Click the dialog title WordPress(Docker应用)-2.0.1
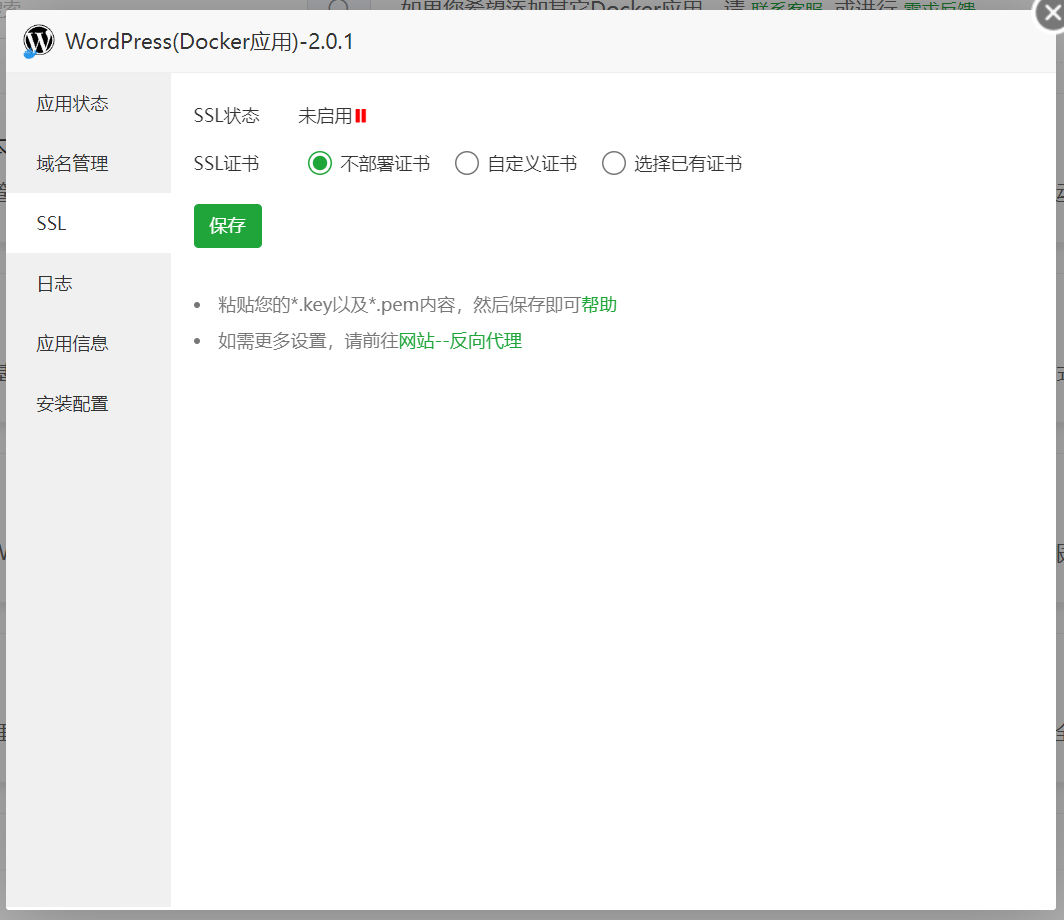The width and height of the screenshot is (1064, 920). pyautogui.click(x=209, y=41)
